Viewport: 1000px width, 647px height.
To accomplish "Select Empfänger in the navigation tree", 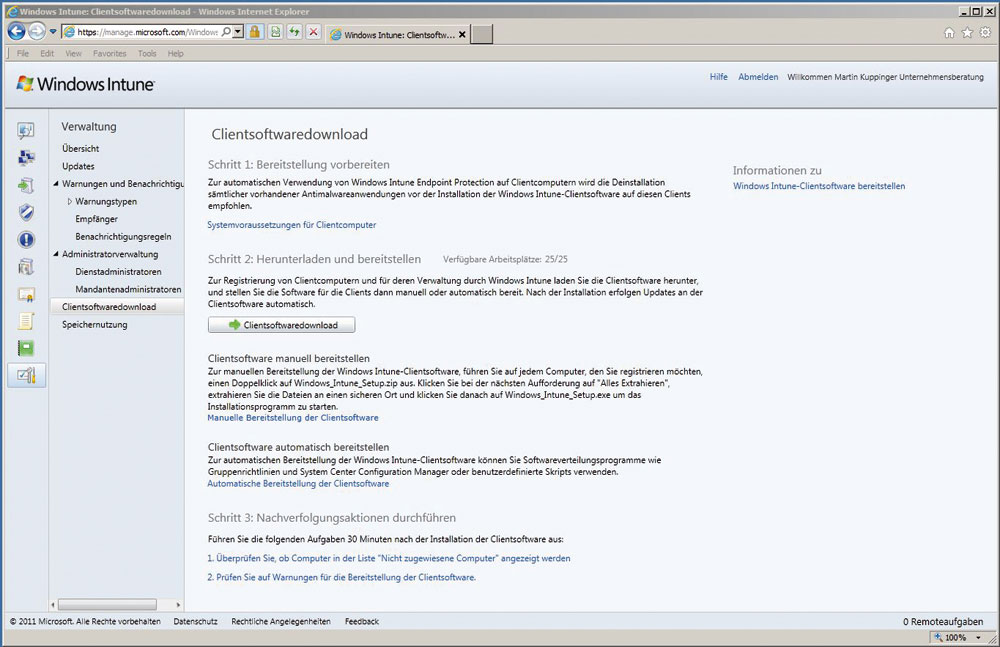I will coord(96,219).
